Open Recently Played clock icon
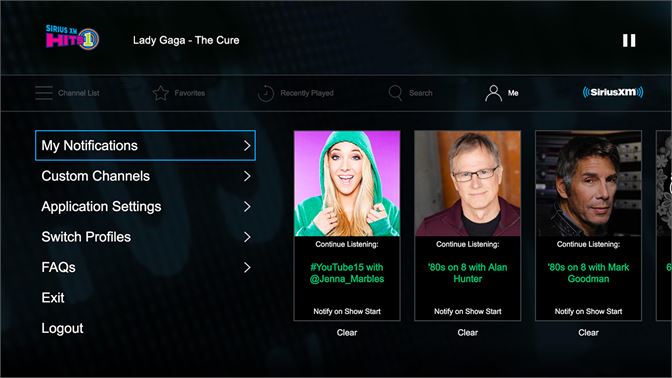The width and height of the screenshot is (672, 378). (x=265, y=93)
